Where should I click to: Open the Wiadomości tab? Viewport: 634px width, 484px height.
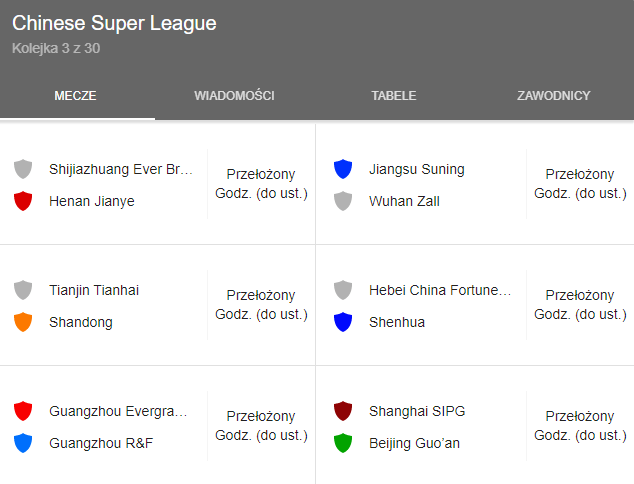pyautogui.click(x=234, y=96)
